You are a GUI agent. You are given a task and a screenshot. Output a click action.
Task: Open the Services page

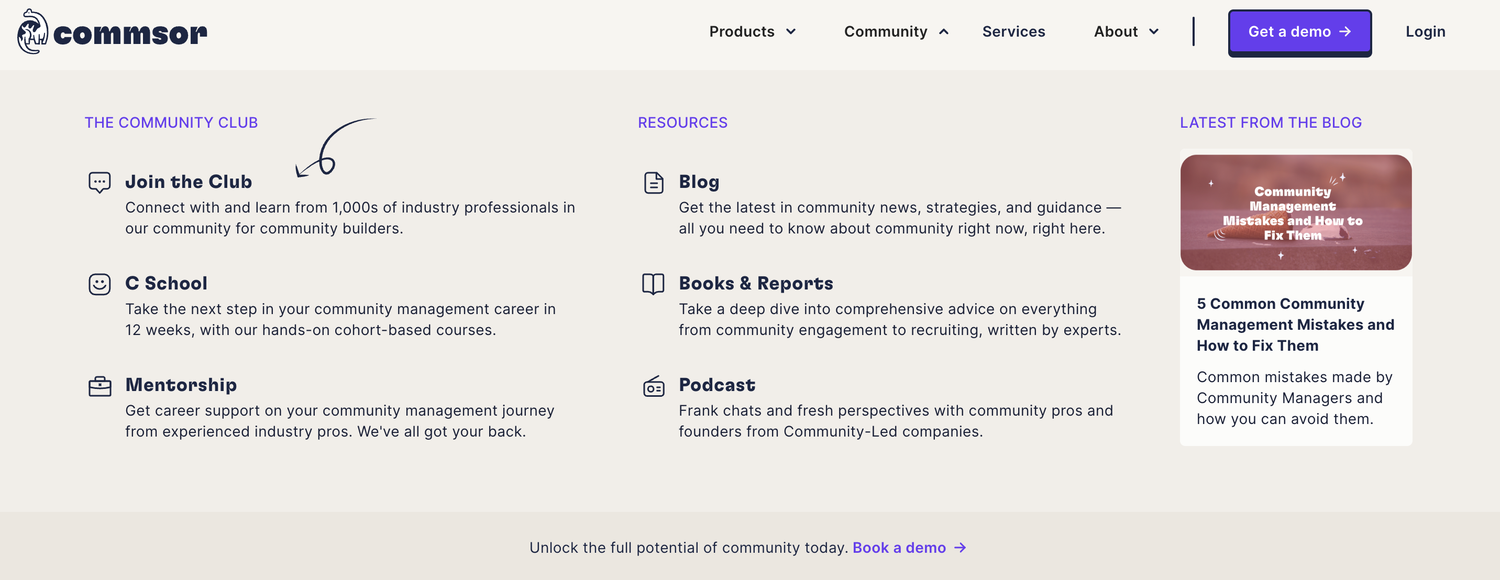pos(1014,32)
